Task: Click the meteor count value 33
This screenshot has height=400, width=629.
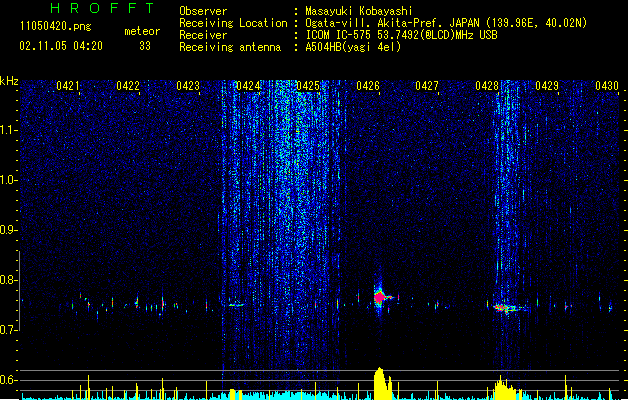Action: coord(145,46)
